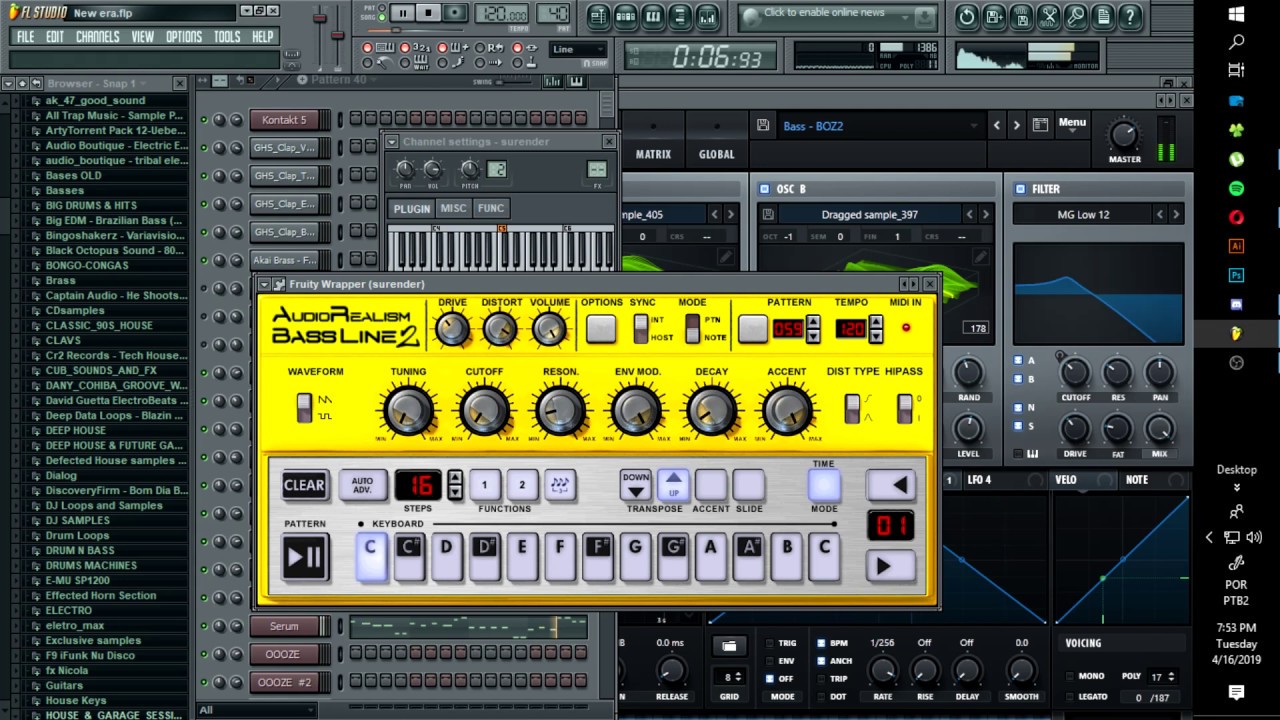The image size is (1280, 720).
Task: Open the CHANNELS menu
Action: point(97,37)
